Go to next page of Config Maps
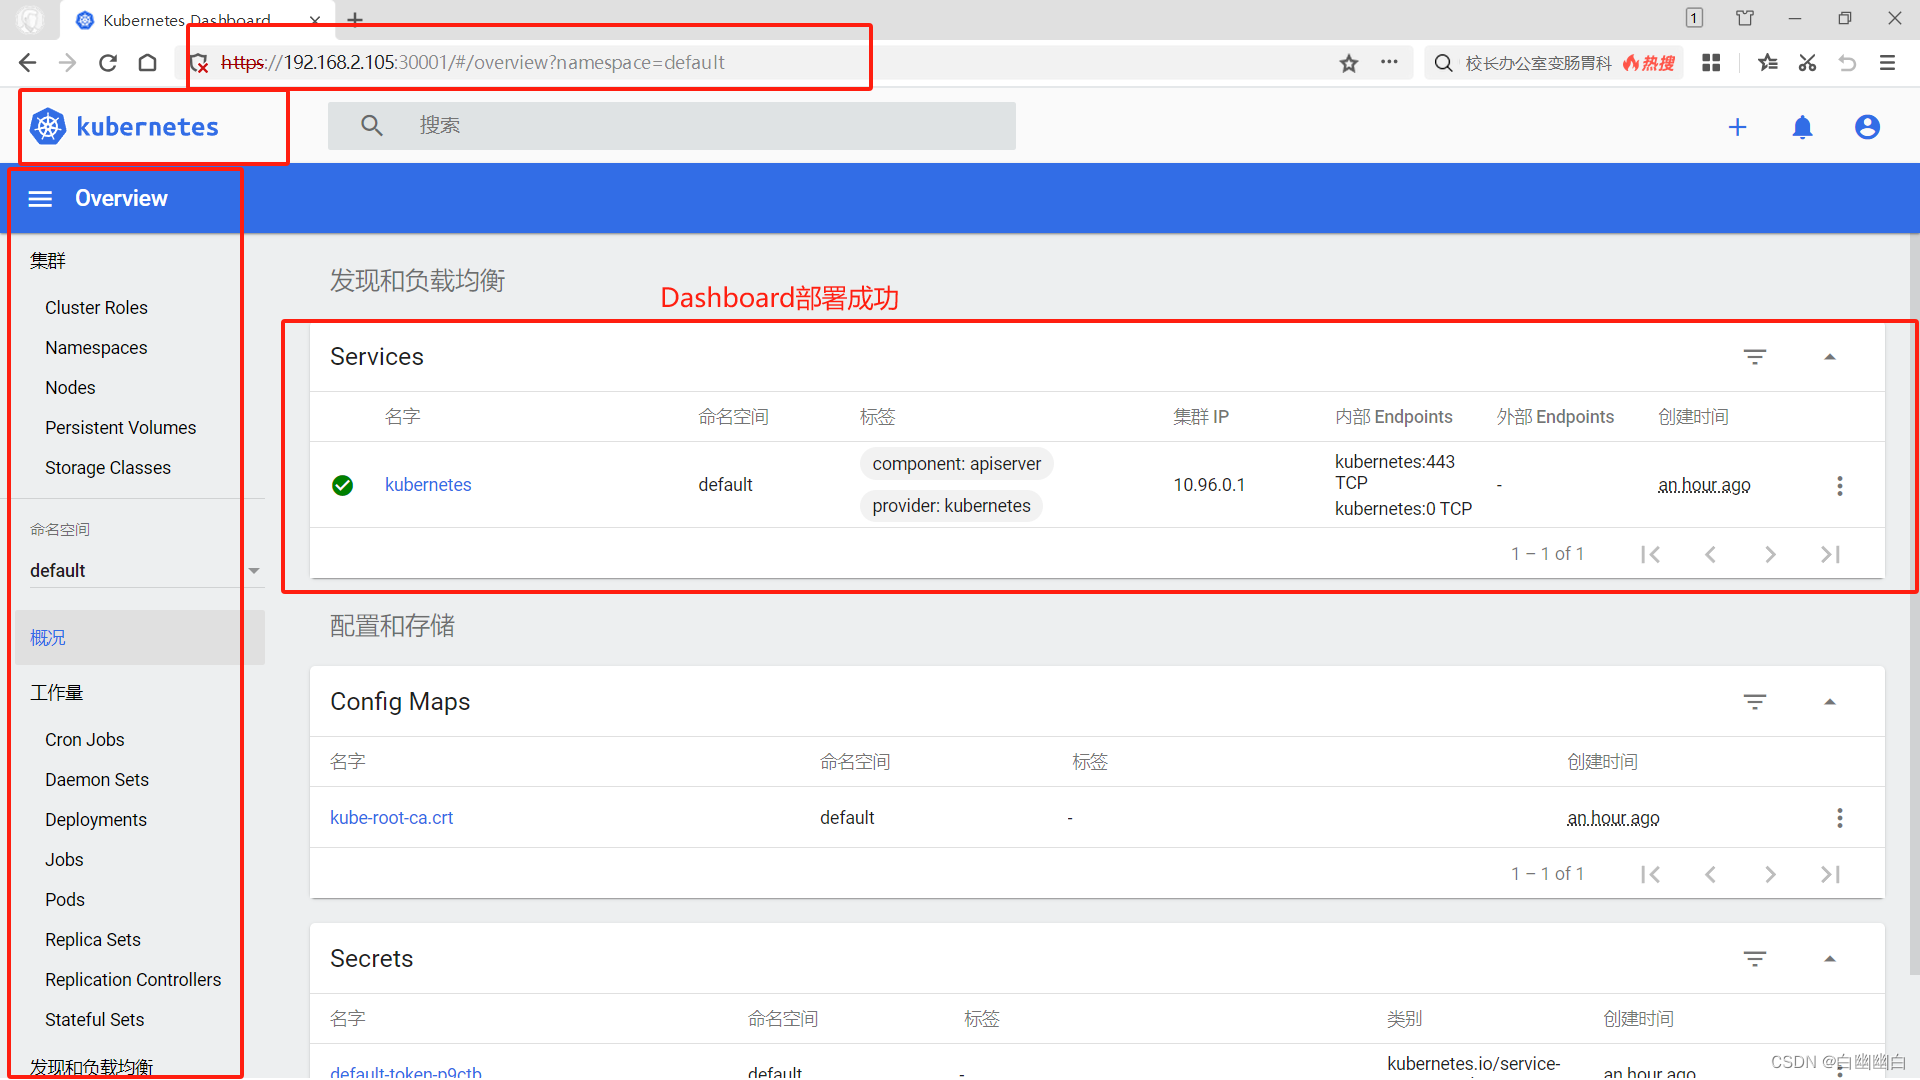This screenshot has width=1920, height=1080. [1770, 874]
